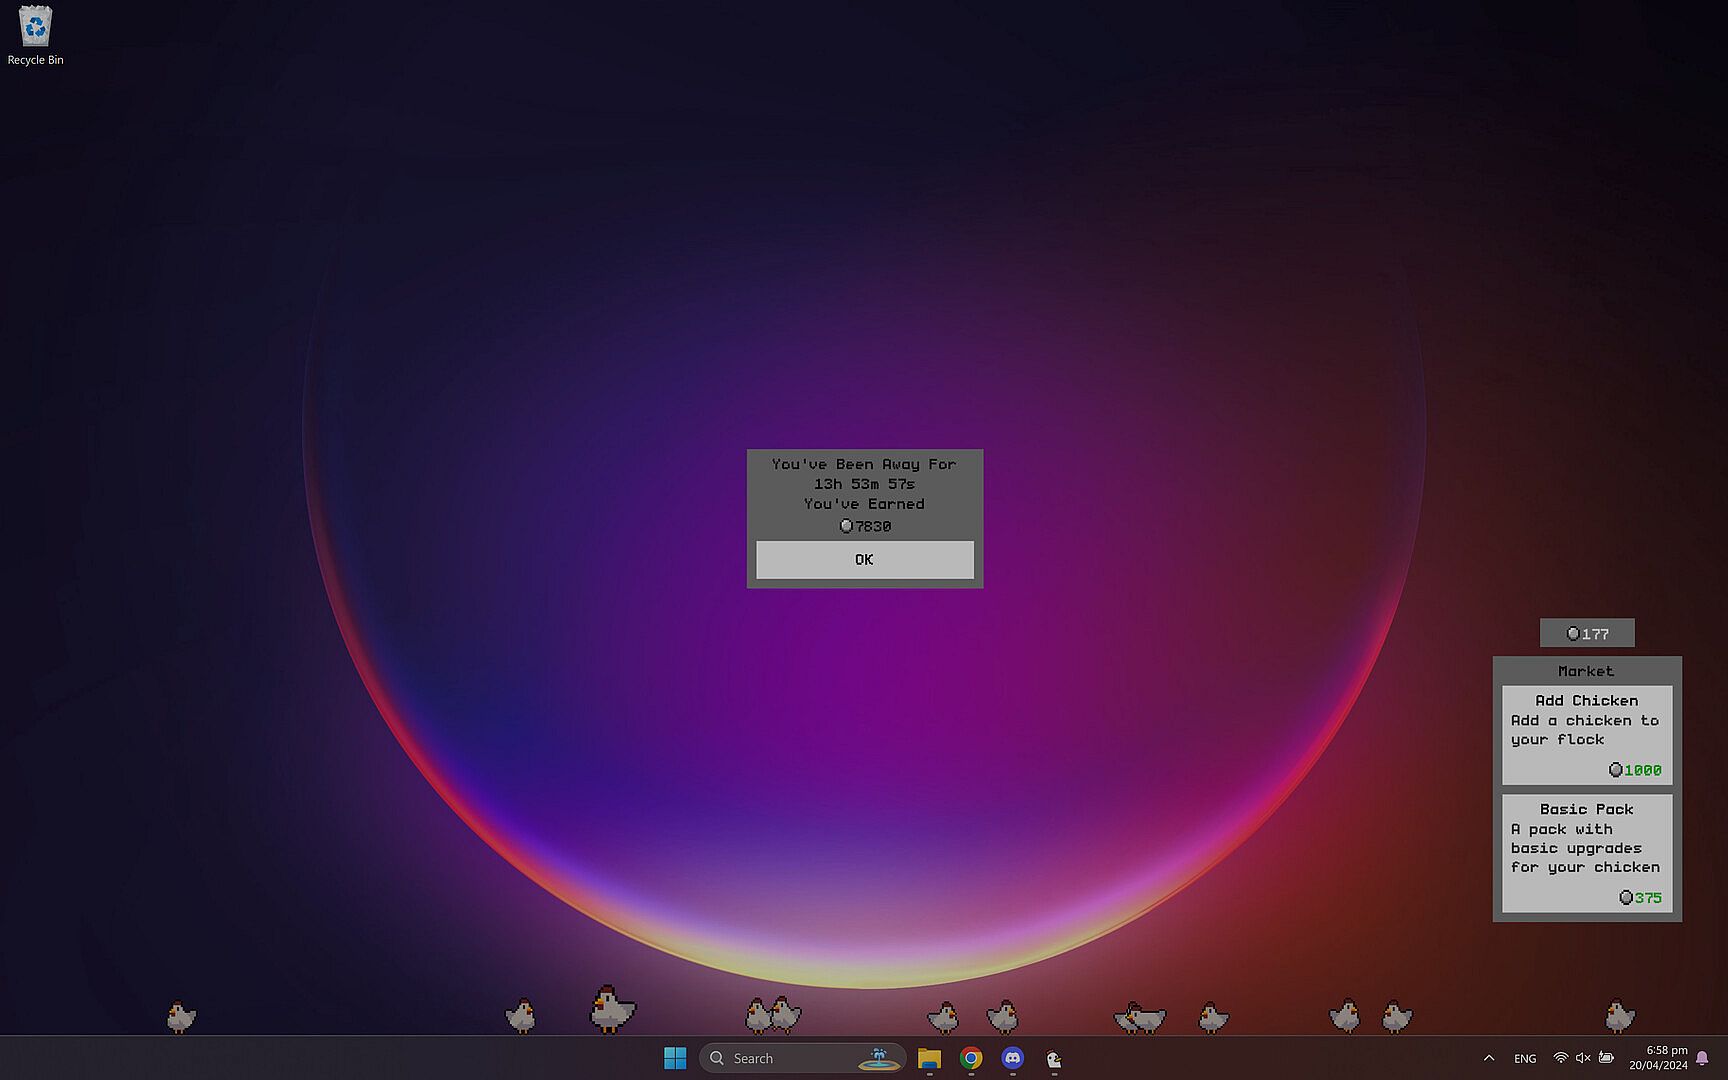Image resolution: width=1728 pixels, height=1080 pixels.
Task: Open the Recycle Bin desktop icon
Action: (x=35, y=35)
